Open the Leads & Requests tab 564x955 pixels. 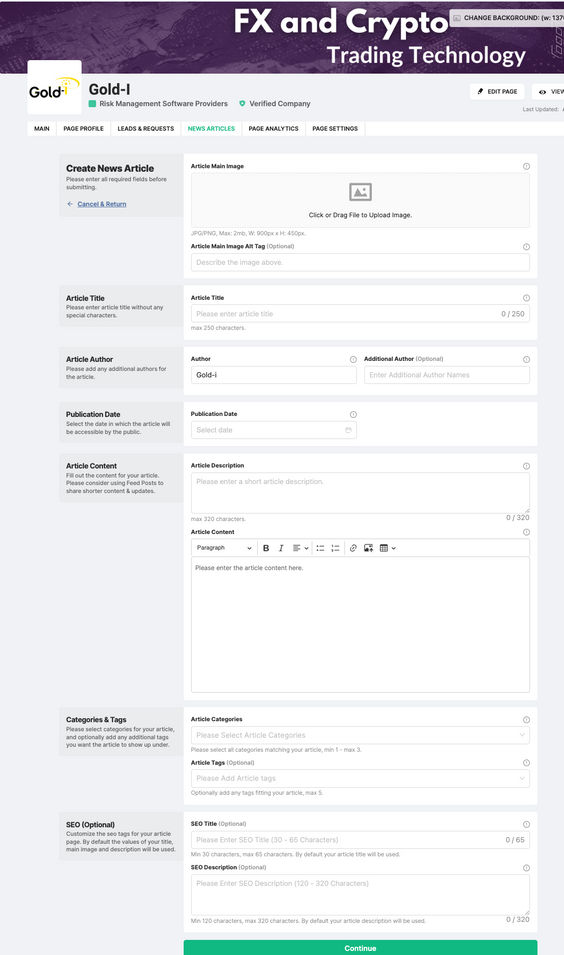[x=146, y=129]
